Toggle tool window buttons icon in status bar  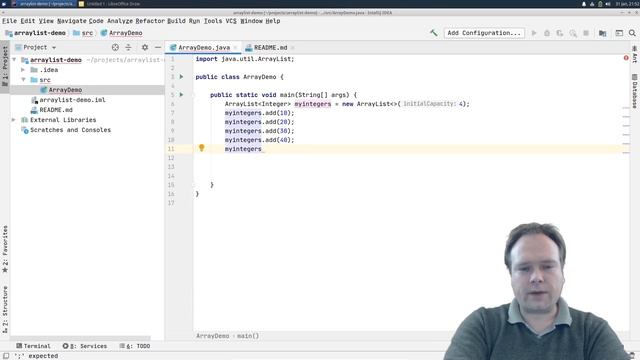[6, 356]
